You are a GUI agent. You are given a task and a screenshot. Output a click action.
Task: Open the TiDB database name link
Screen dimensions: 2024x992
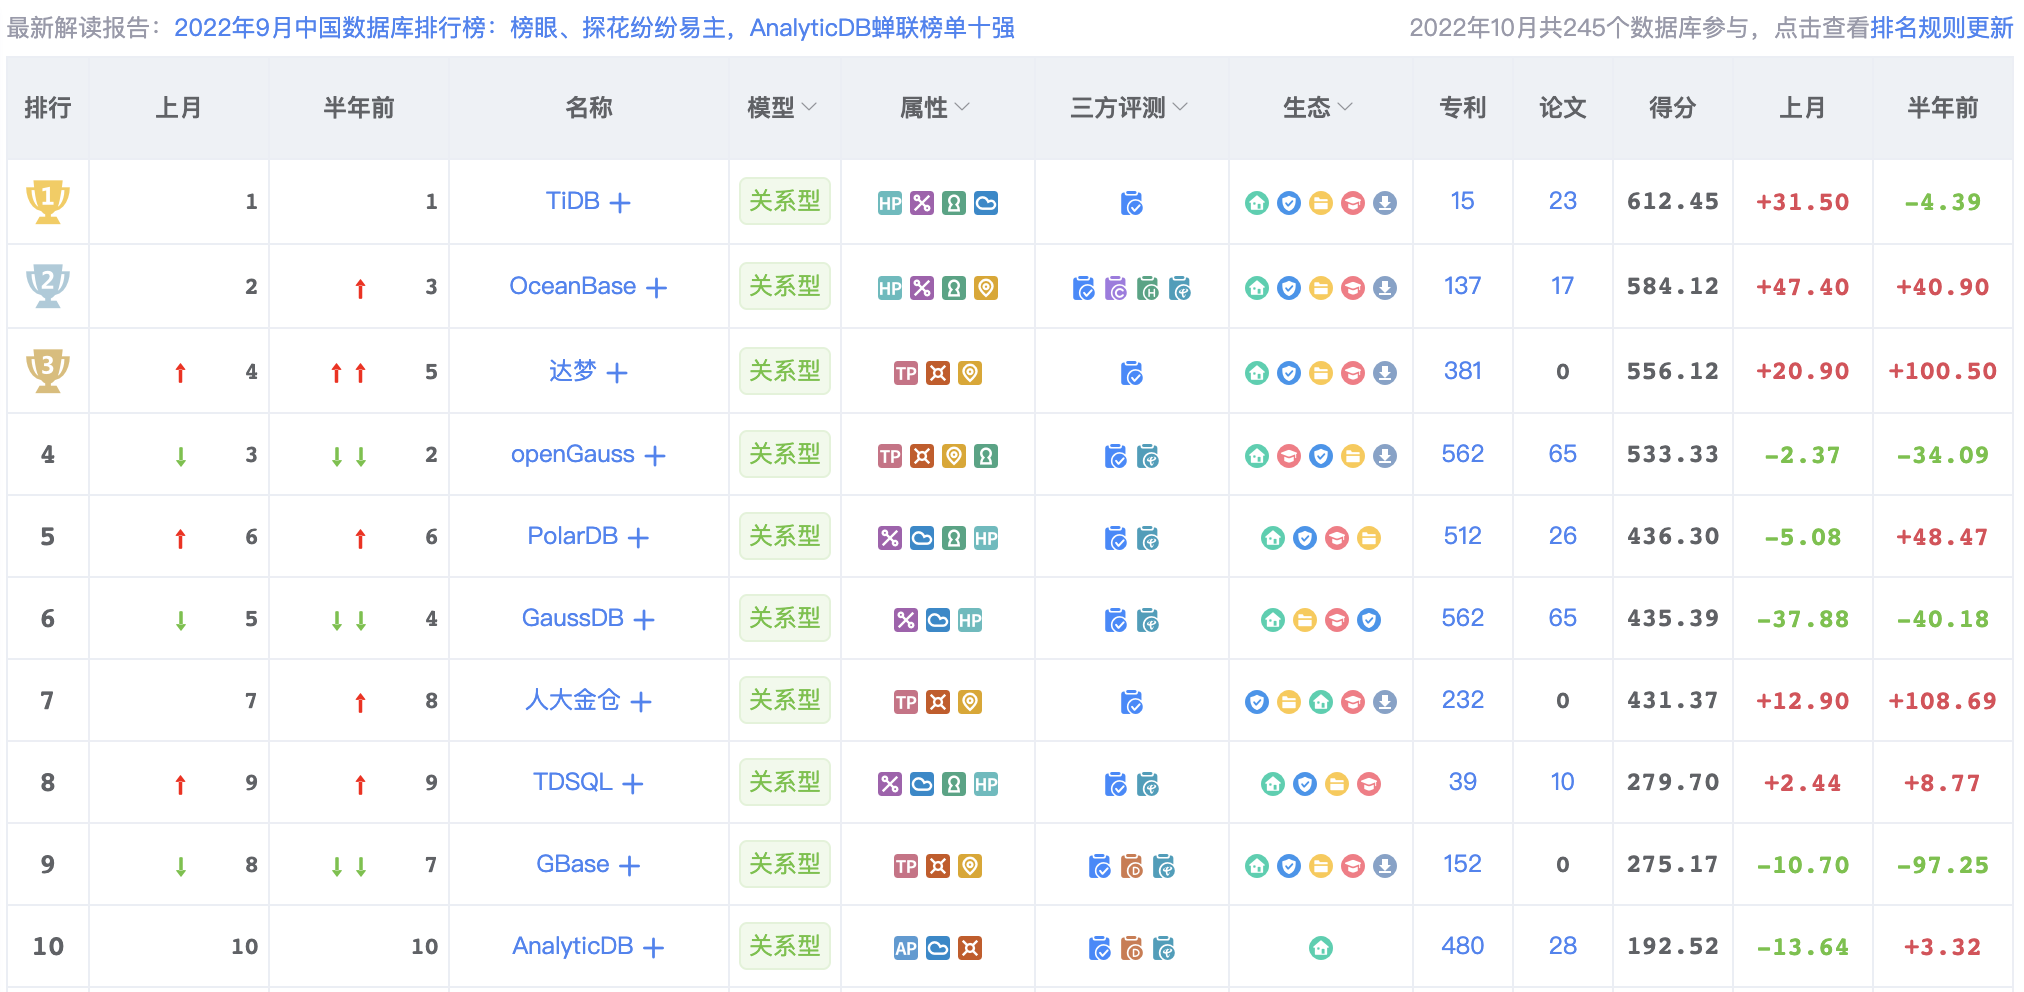coord(573,201)
